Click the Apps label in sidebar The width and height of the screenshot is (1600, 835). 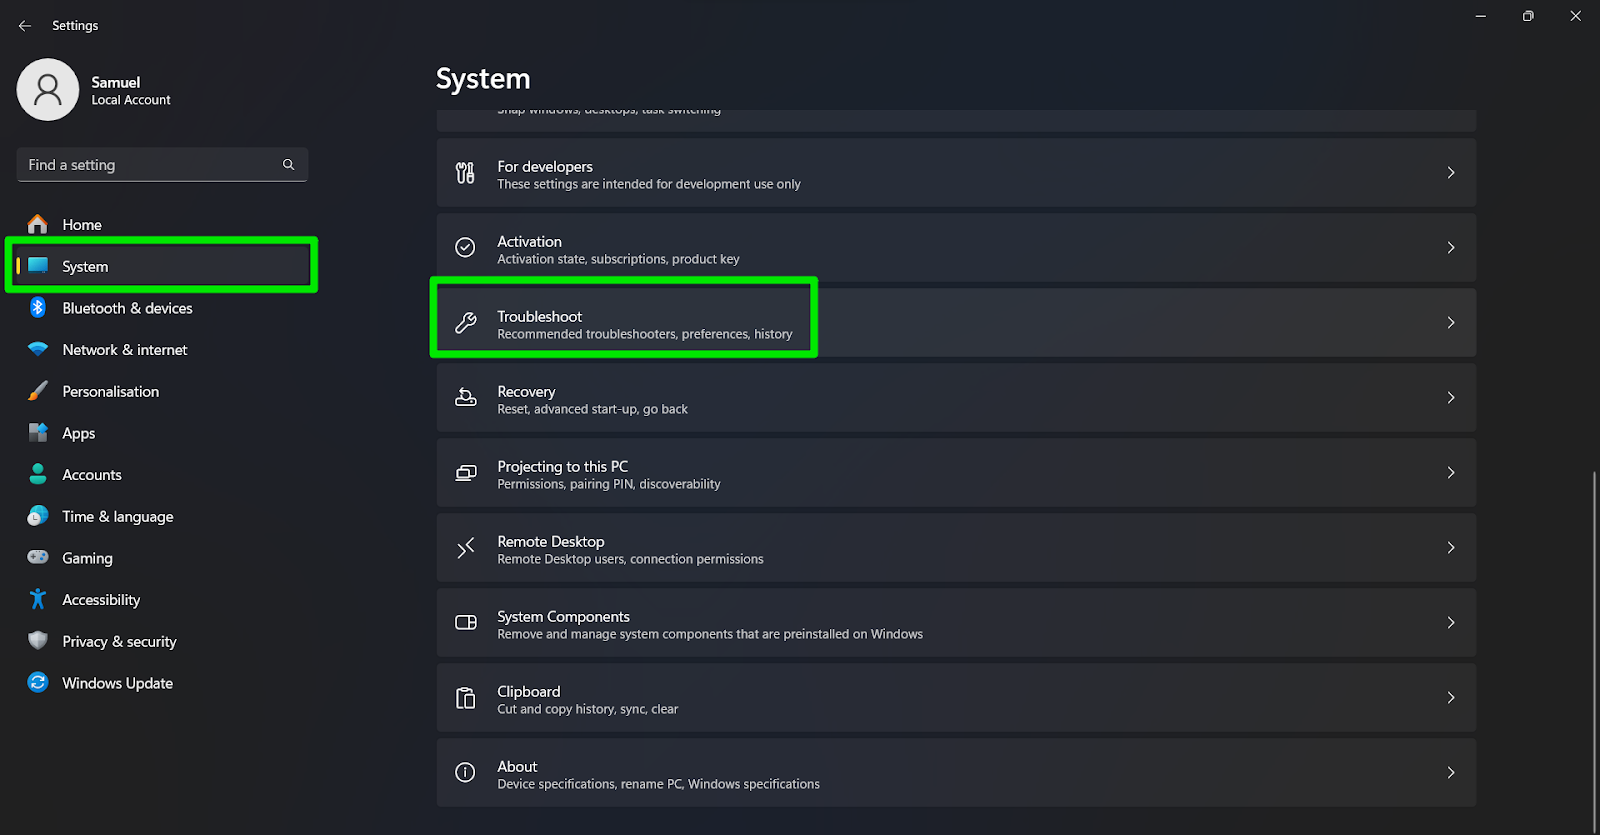[x=79, y=433]
